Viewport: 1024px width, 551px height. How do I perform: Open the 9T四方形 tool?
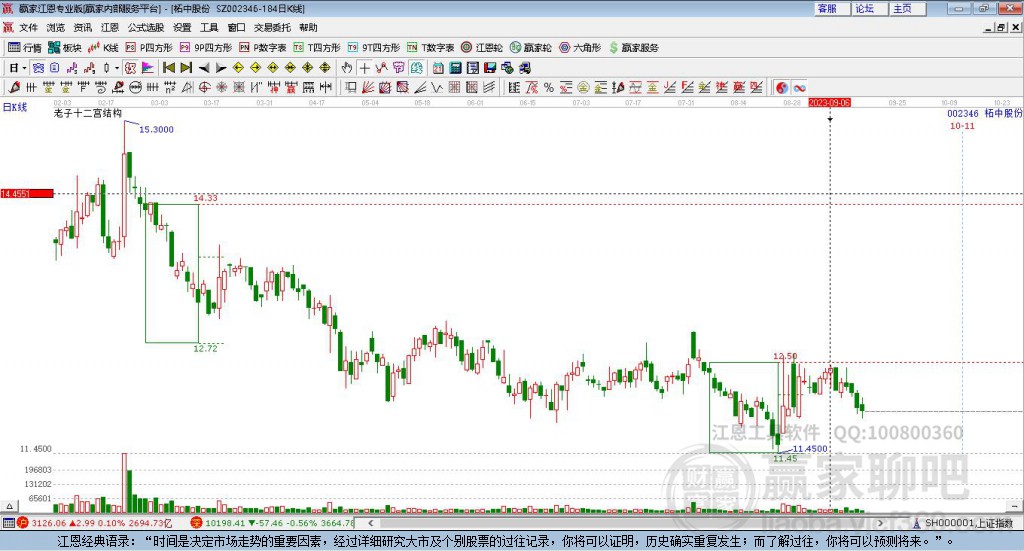pyautogui.click(x=374, y=48)
